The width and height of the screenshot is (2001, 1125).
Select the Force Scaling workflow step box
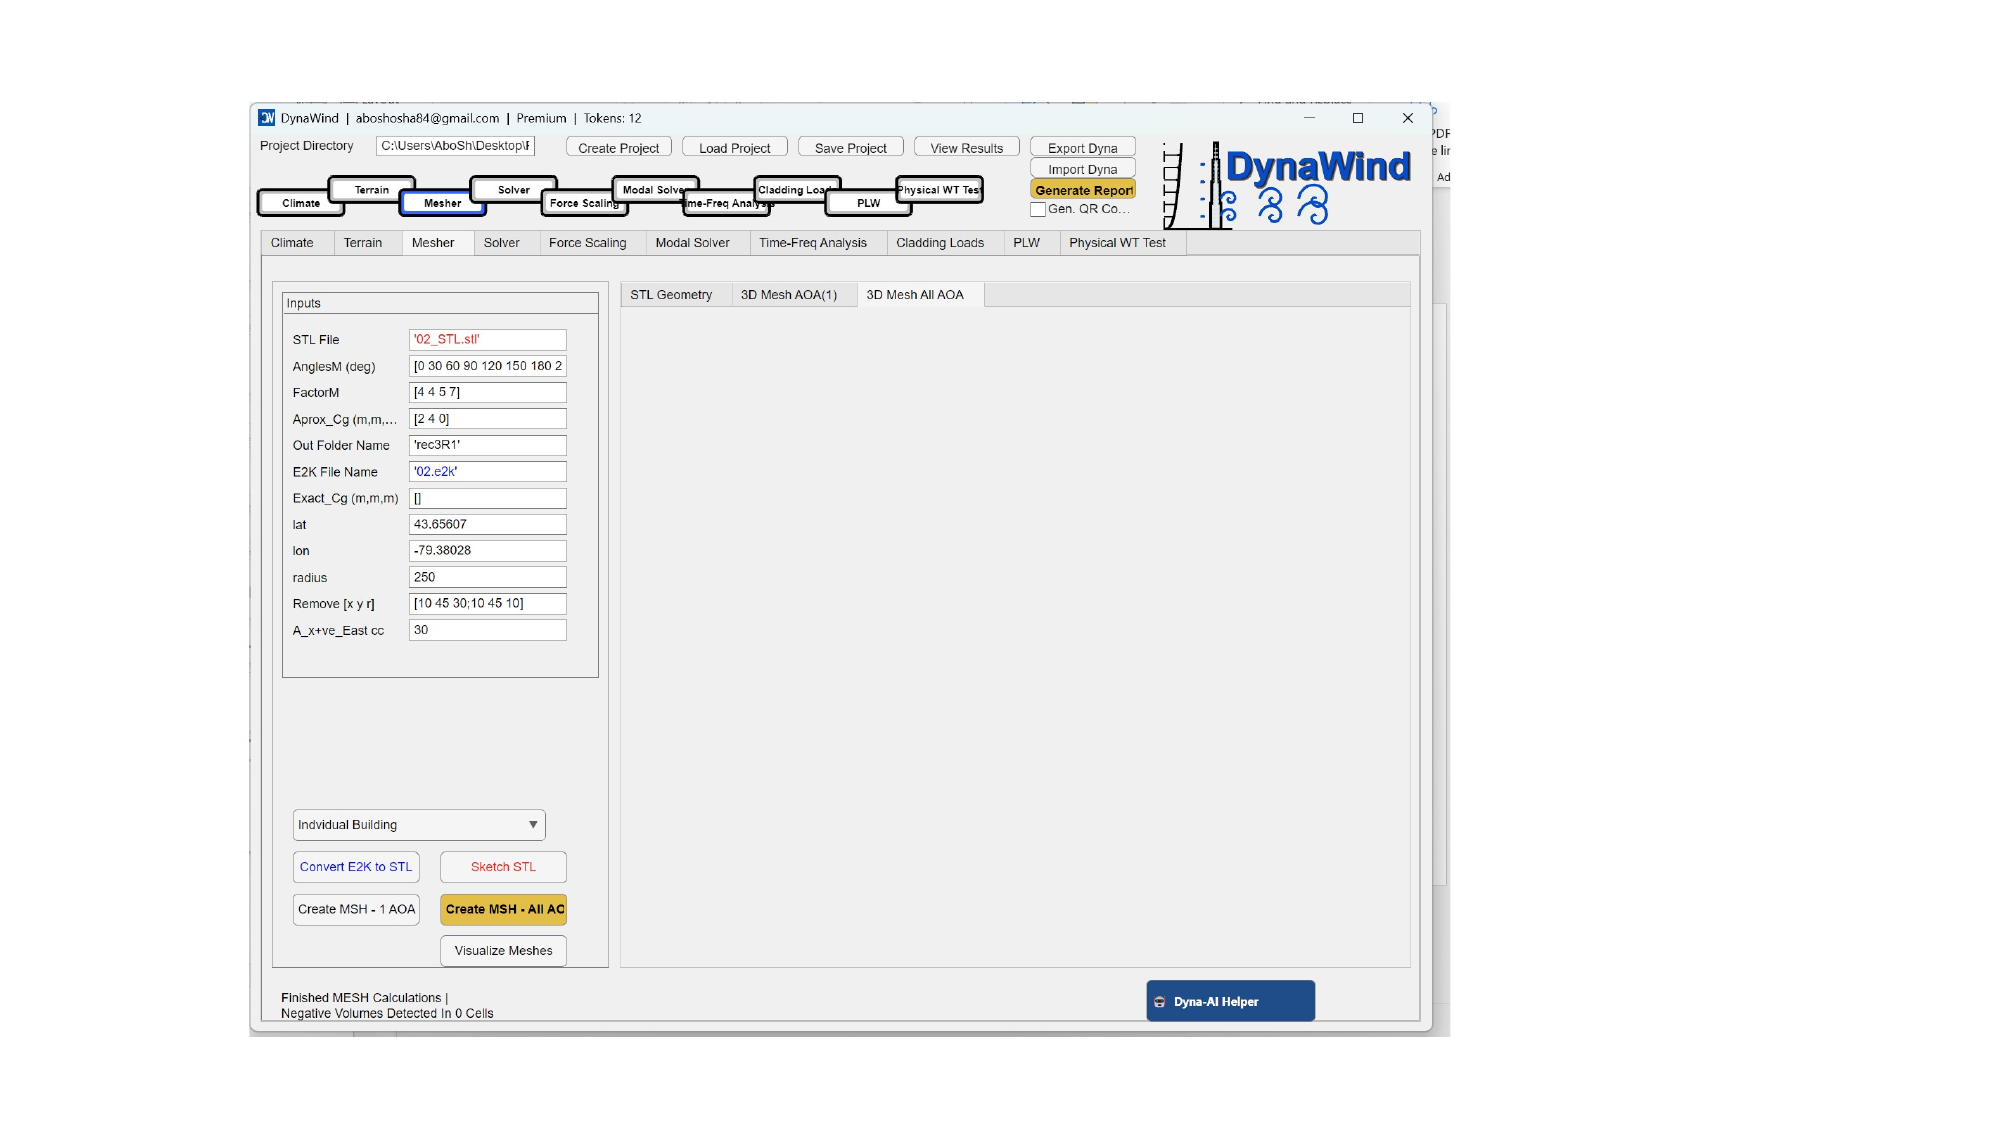pos(583,203)
